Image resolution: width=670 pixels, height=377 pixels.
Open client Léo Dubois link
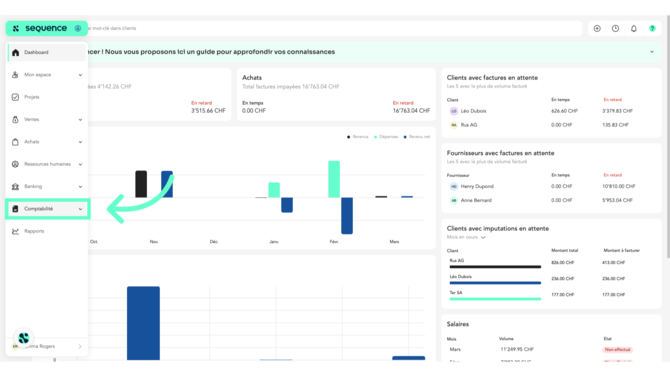(473, 111)
